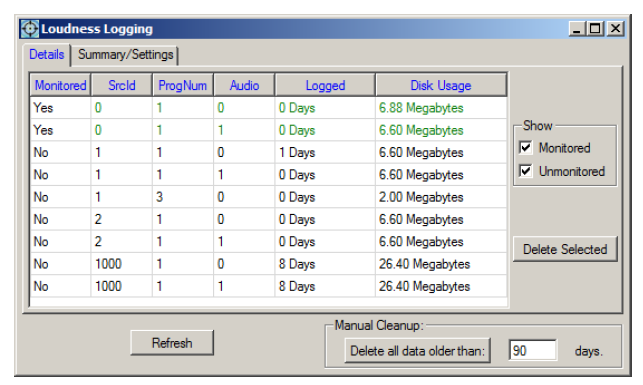Close the Loudness Logging window

pyautogui.click(x=616, y=29)
